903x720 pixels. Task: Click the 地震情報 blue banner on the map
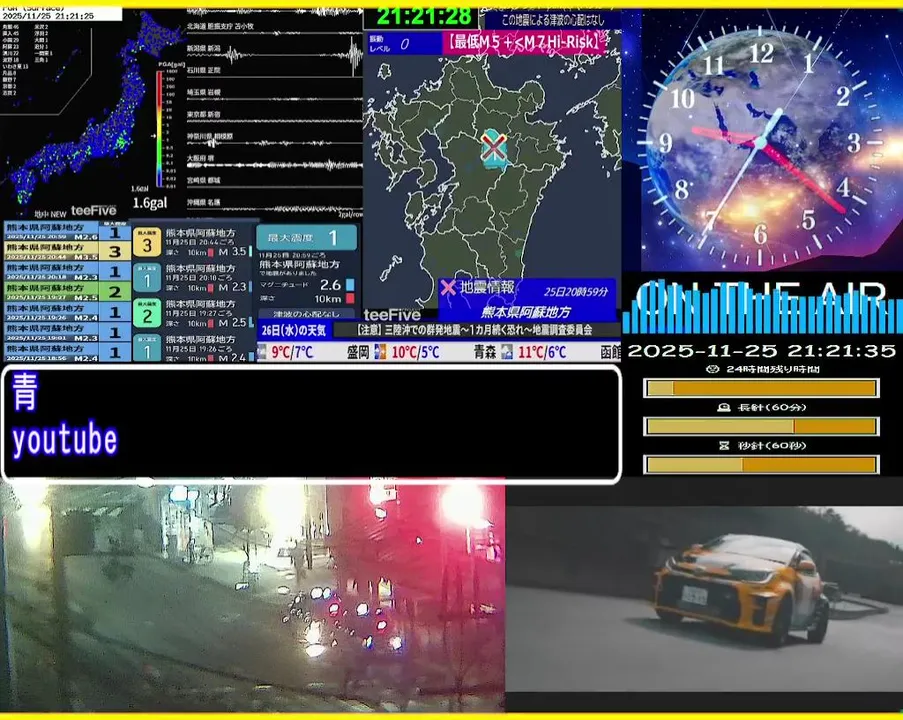[x=527, y=300]
